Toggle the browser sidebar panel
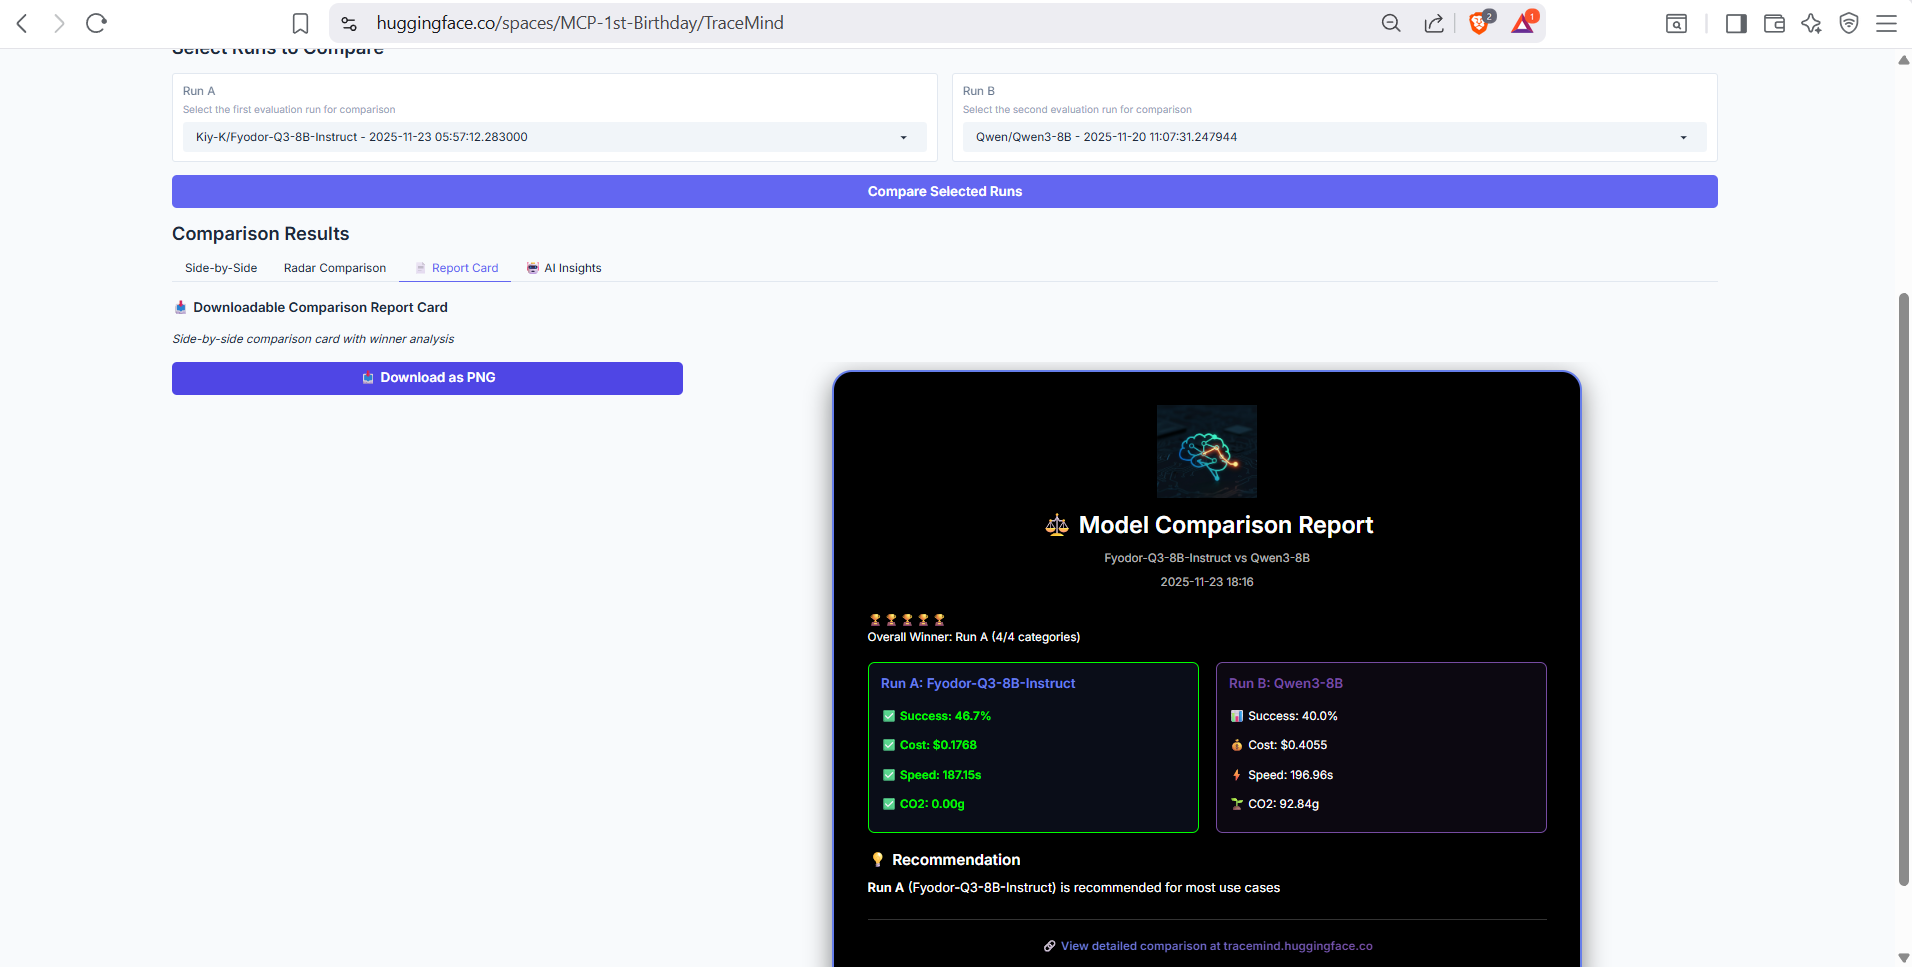Image resolution: width=1912 pixels, height=967 pixels. click(x=1736, y=23)
